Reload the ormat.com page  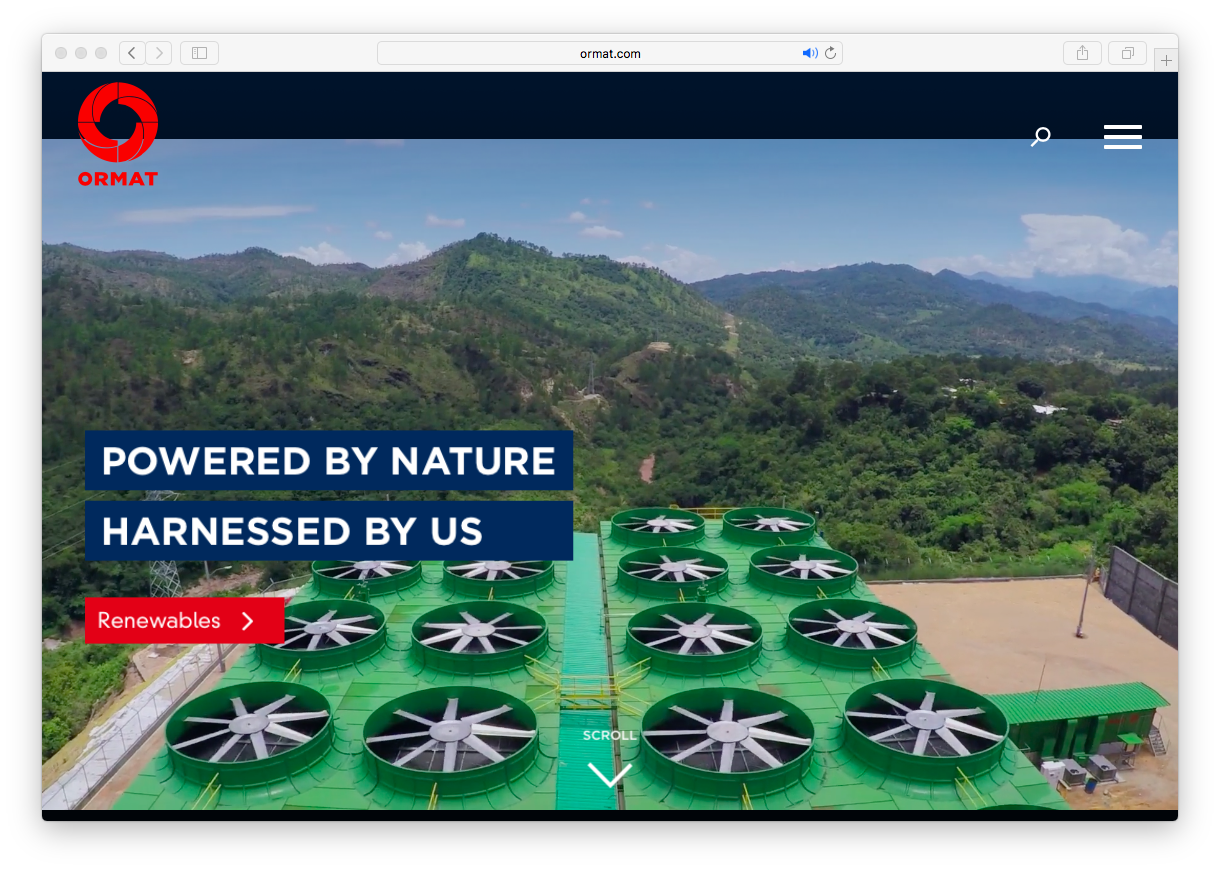pos(830,54)
